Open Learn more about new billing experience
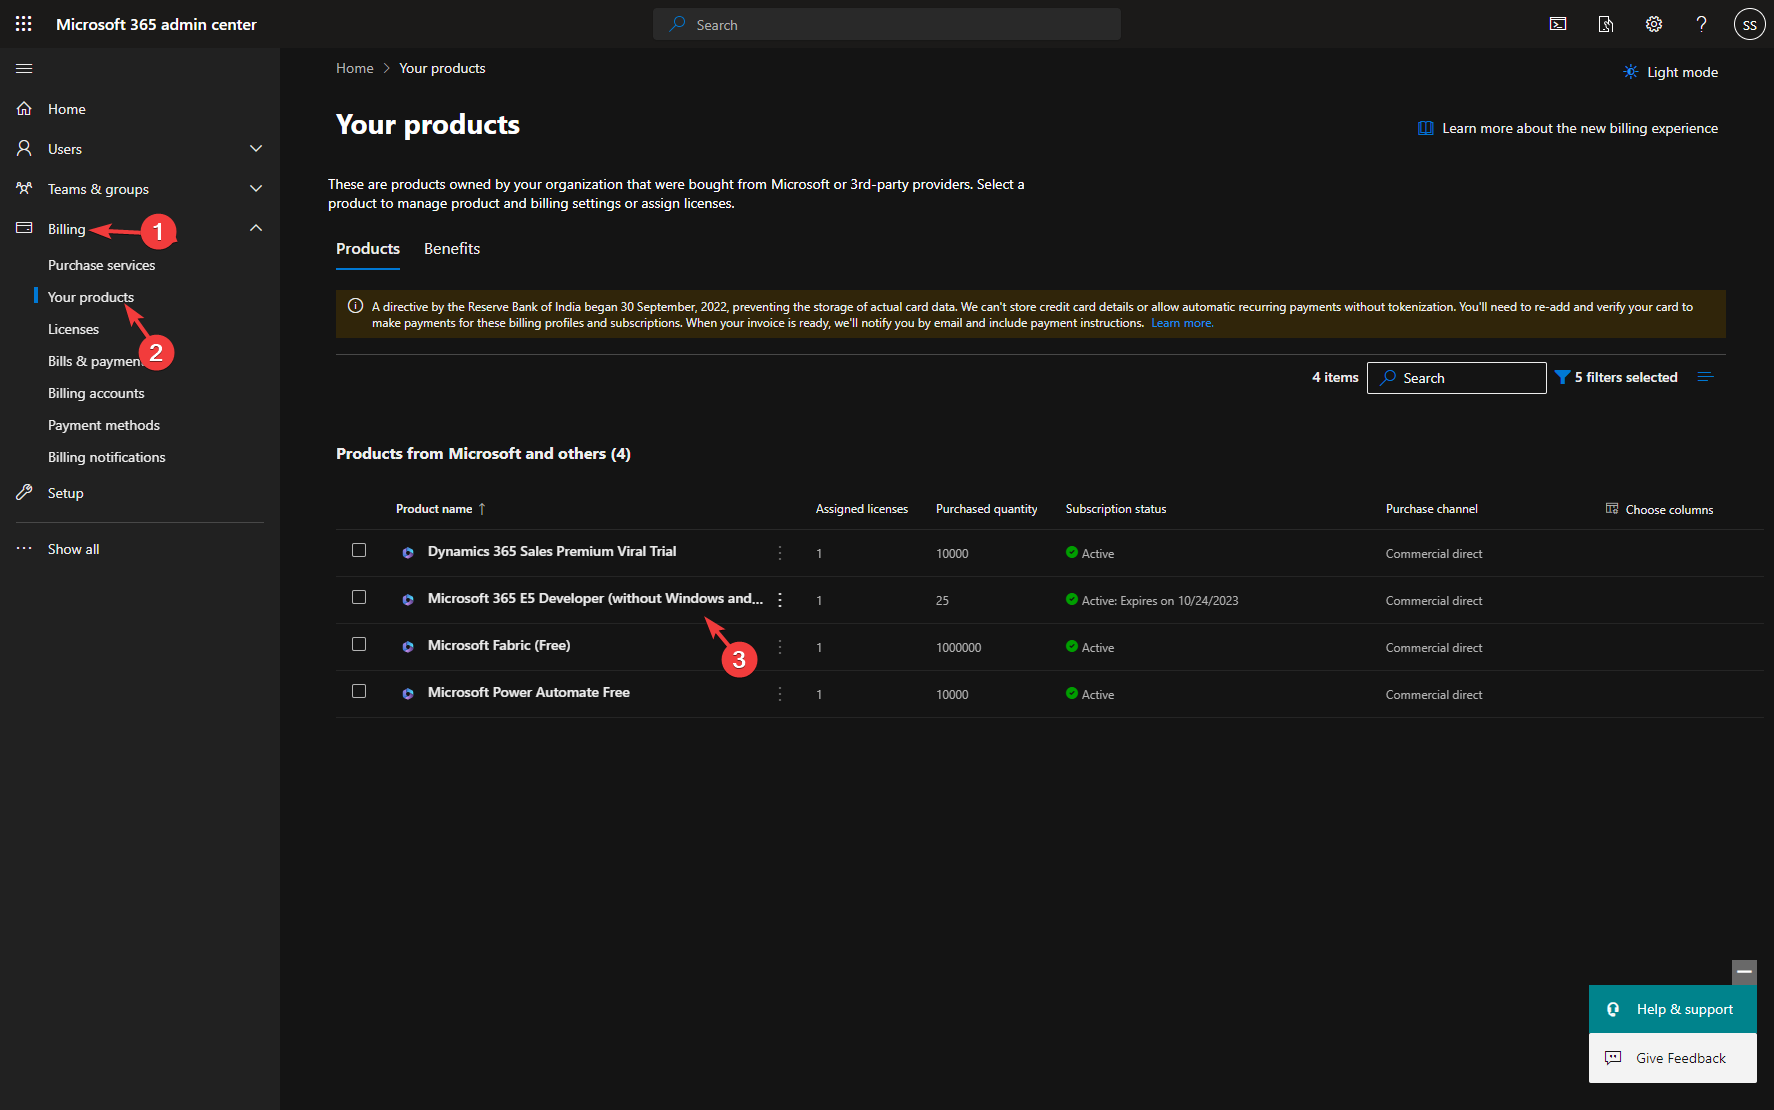Screen dimensions: 1774x1110 tap(1568, 128)
